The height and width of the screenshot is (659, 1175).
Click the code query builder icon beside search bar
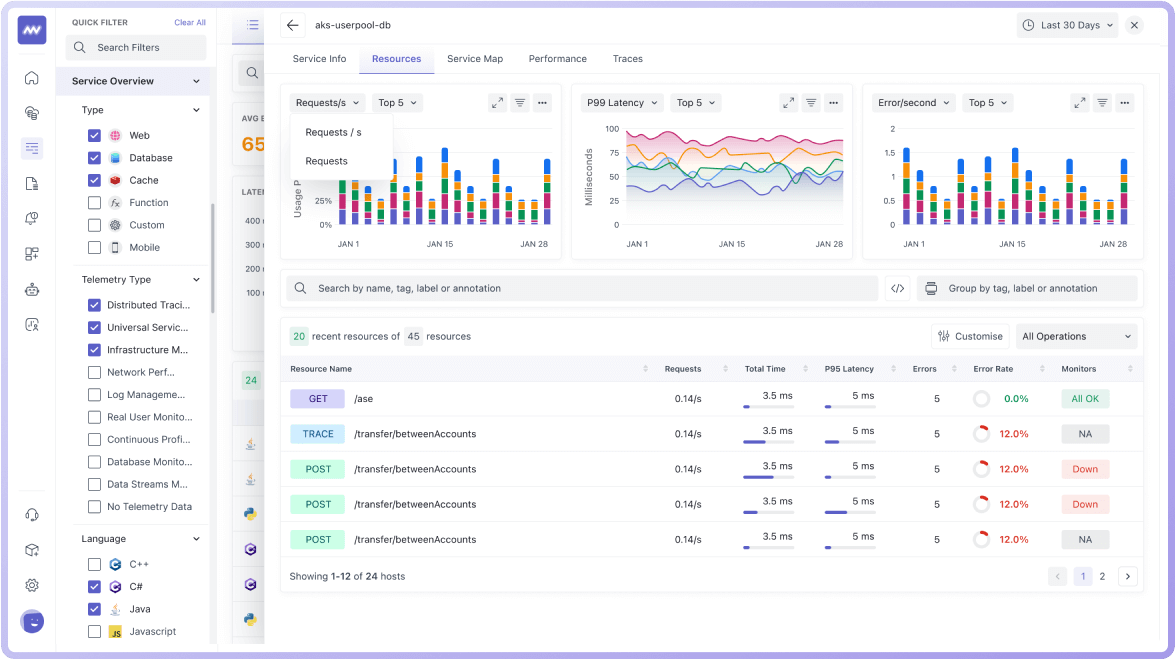tap(897, 287)
